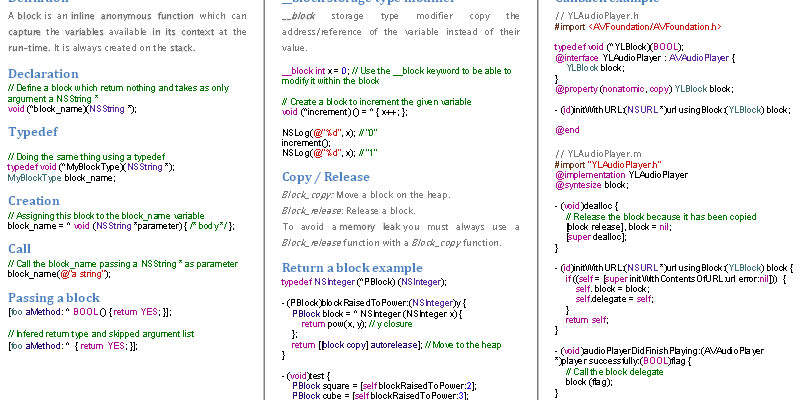Click the NSLog line ending with // "0"
The width and height of the screenshot is (800, 400).
(330, 133)
